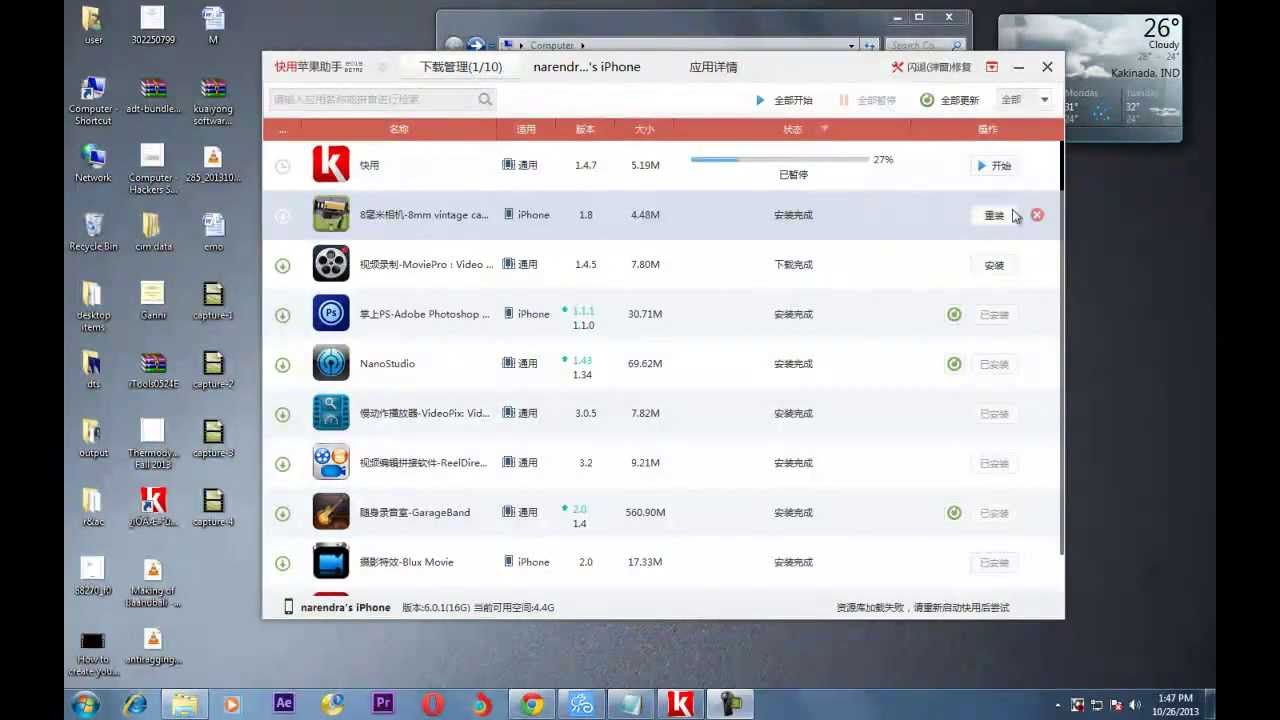Open the Windows Start menu
1280x720 pixels.
click(86, 703)
